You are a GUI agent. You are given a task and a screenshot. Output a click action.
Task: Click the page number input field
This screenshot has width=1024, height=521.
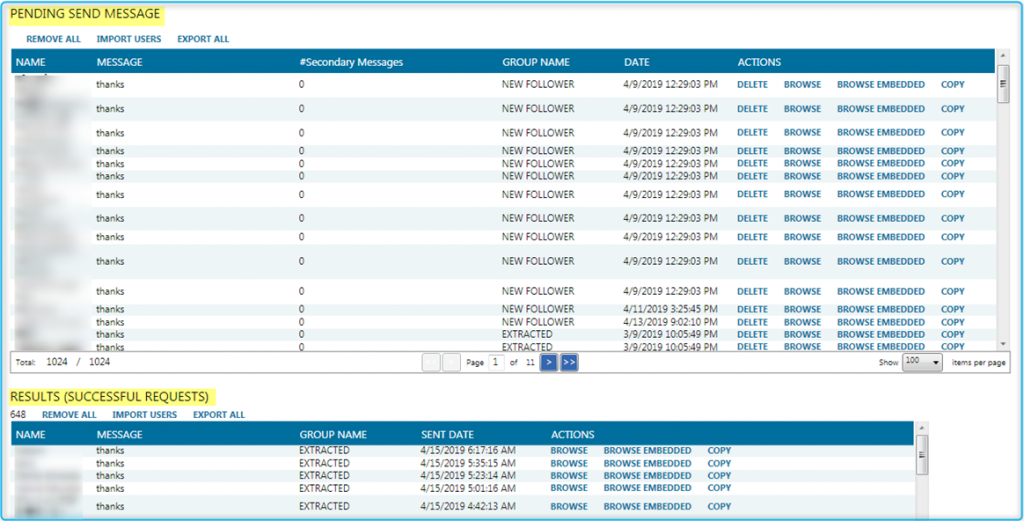tap(496, 363)
